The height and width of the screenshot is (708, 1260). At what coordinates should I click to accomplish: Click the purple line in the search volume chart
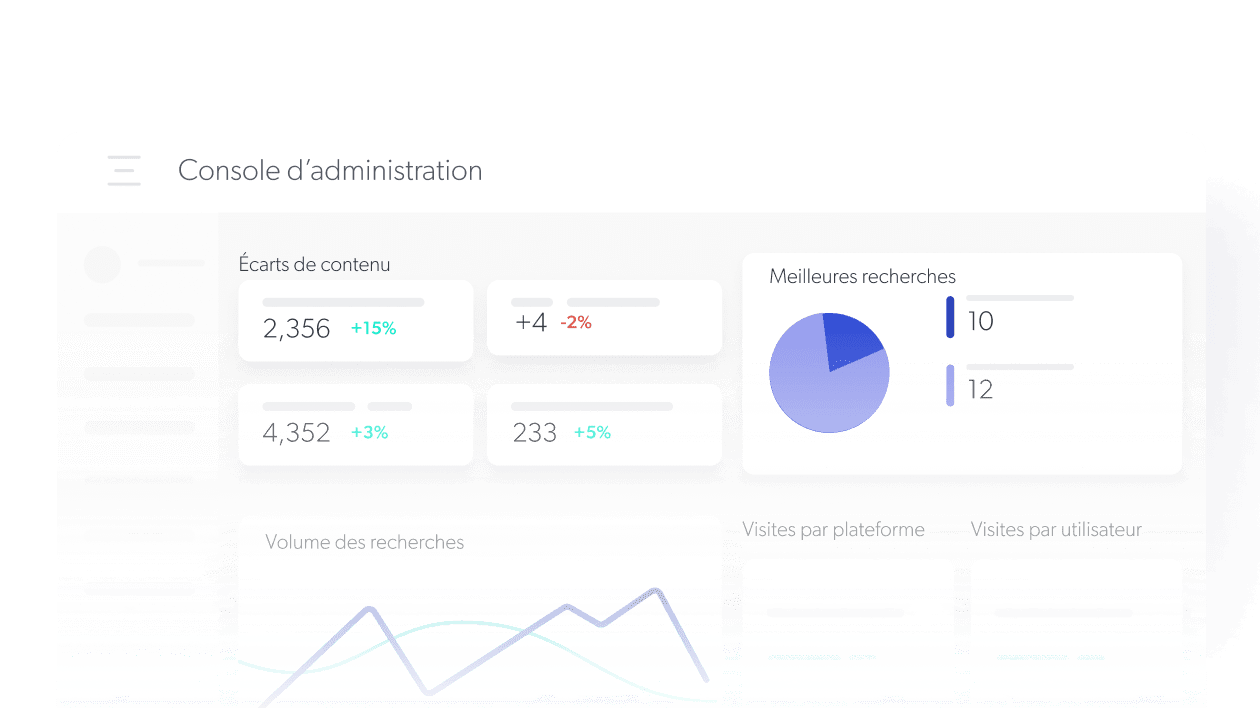click(486, 648)
